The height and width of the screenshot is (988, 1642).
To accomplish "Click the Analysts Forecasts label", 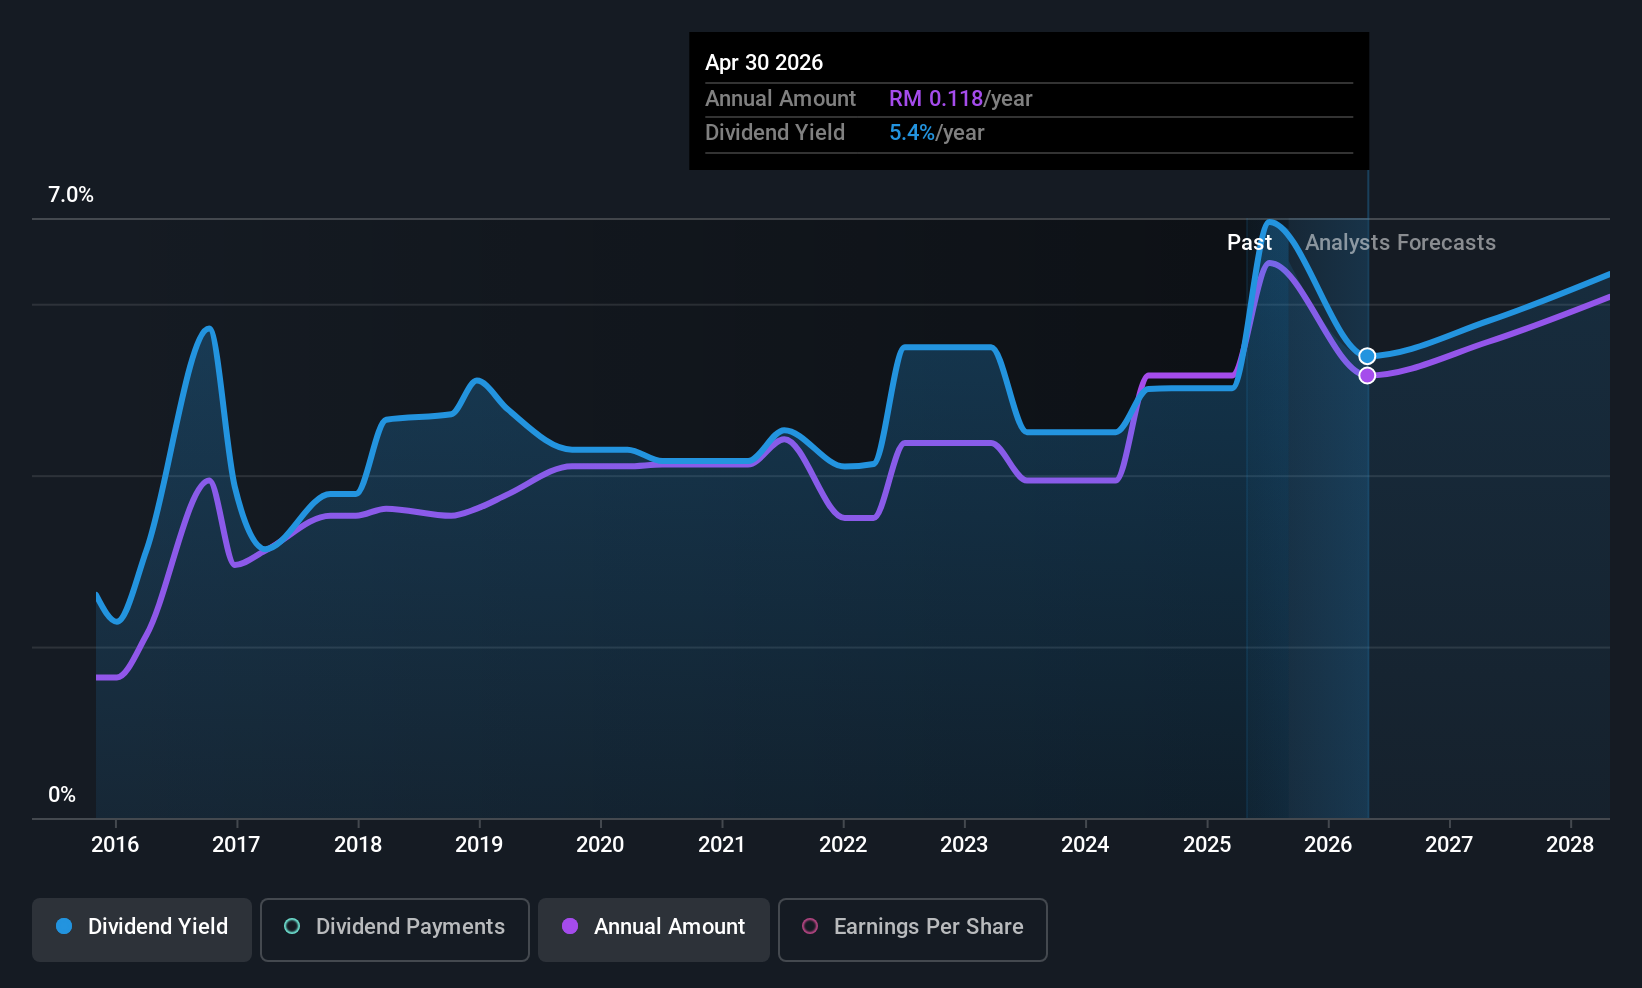I will pos(1400,243).
